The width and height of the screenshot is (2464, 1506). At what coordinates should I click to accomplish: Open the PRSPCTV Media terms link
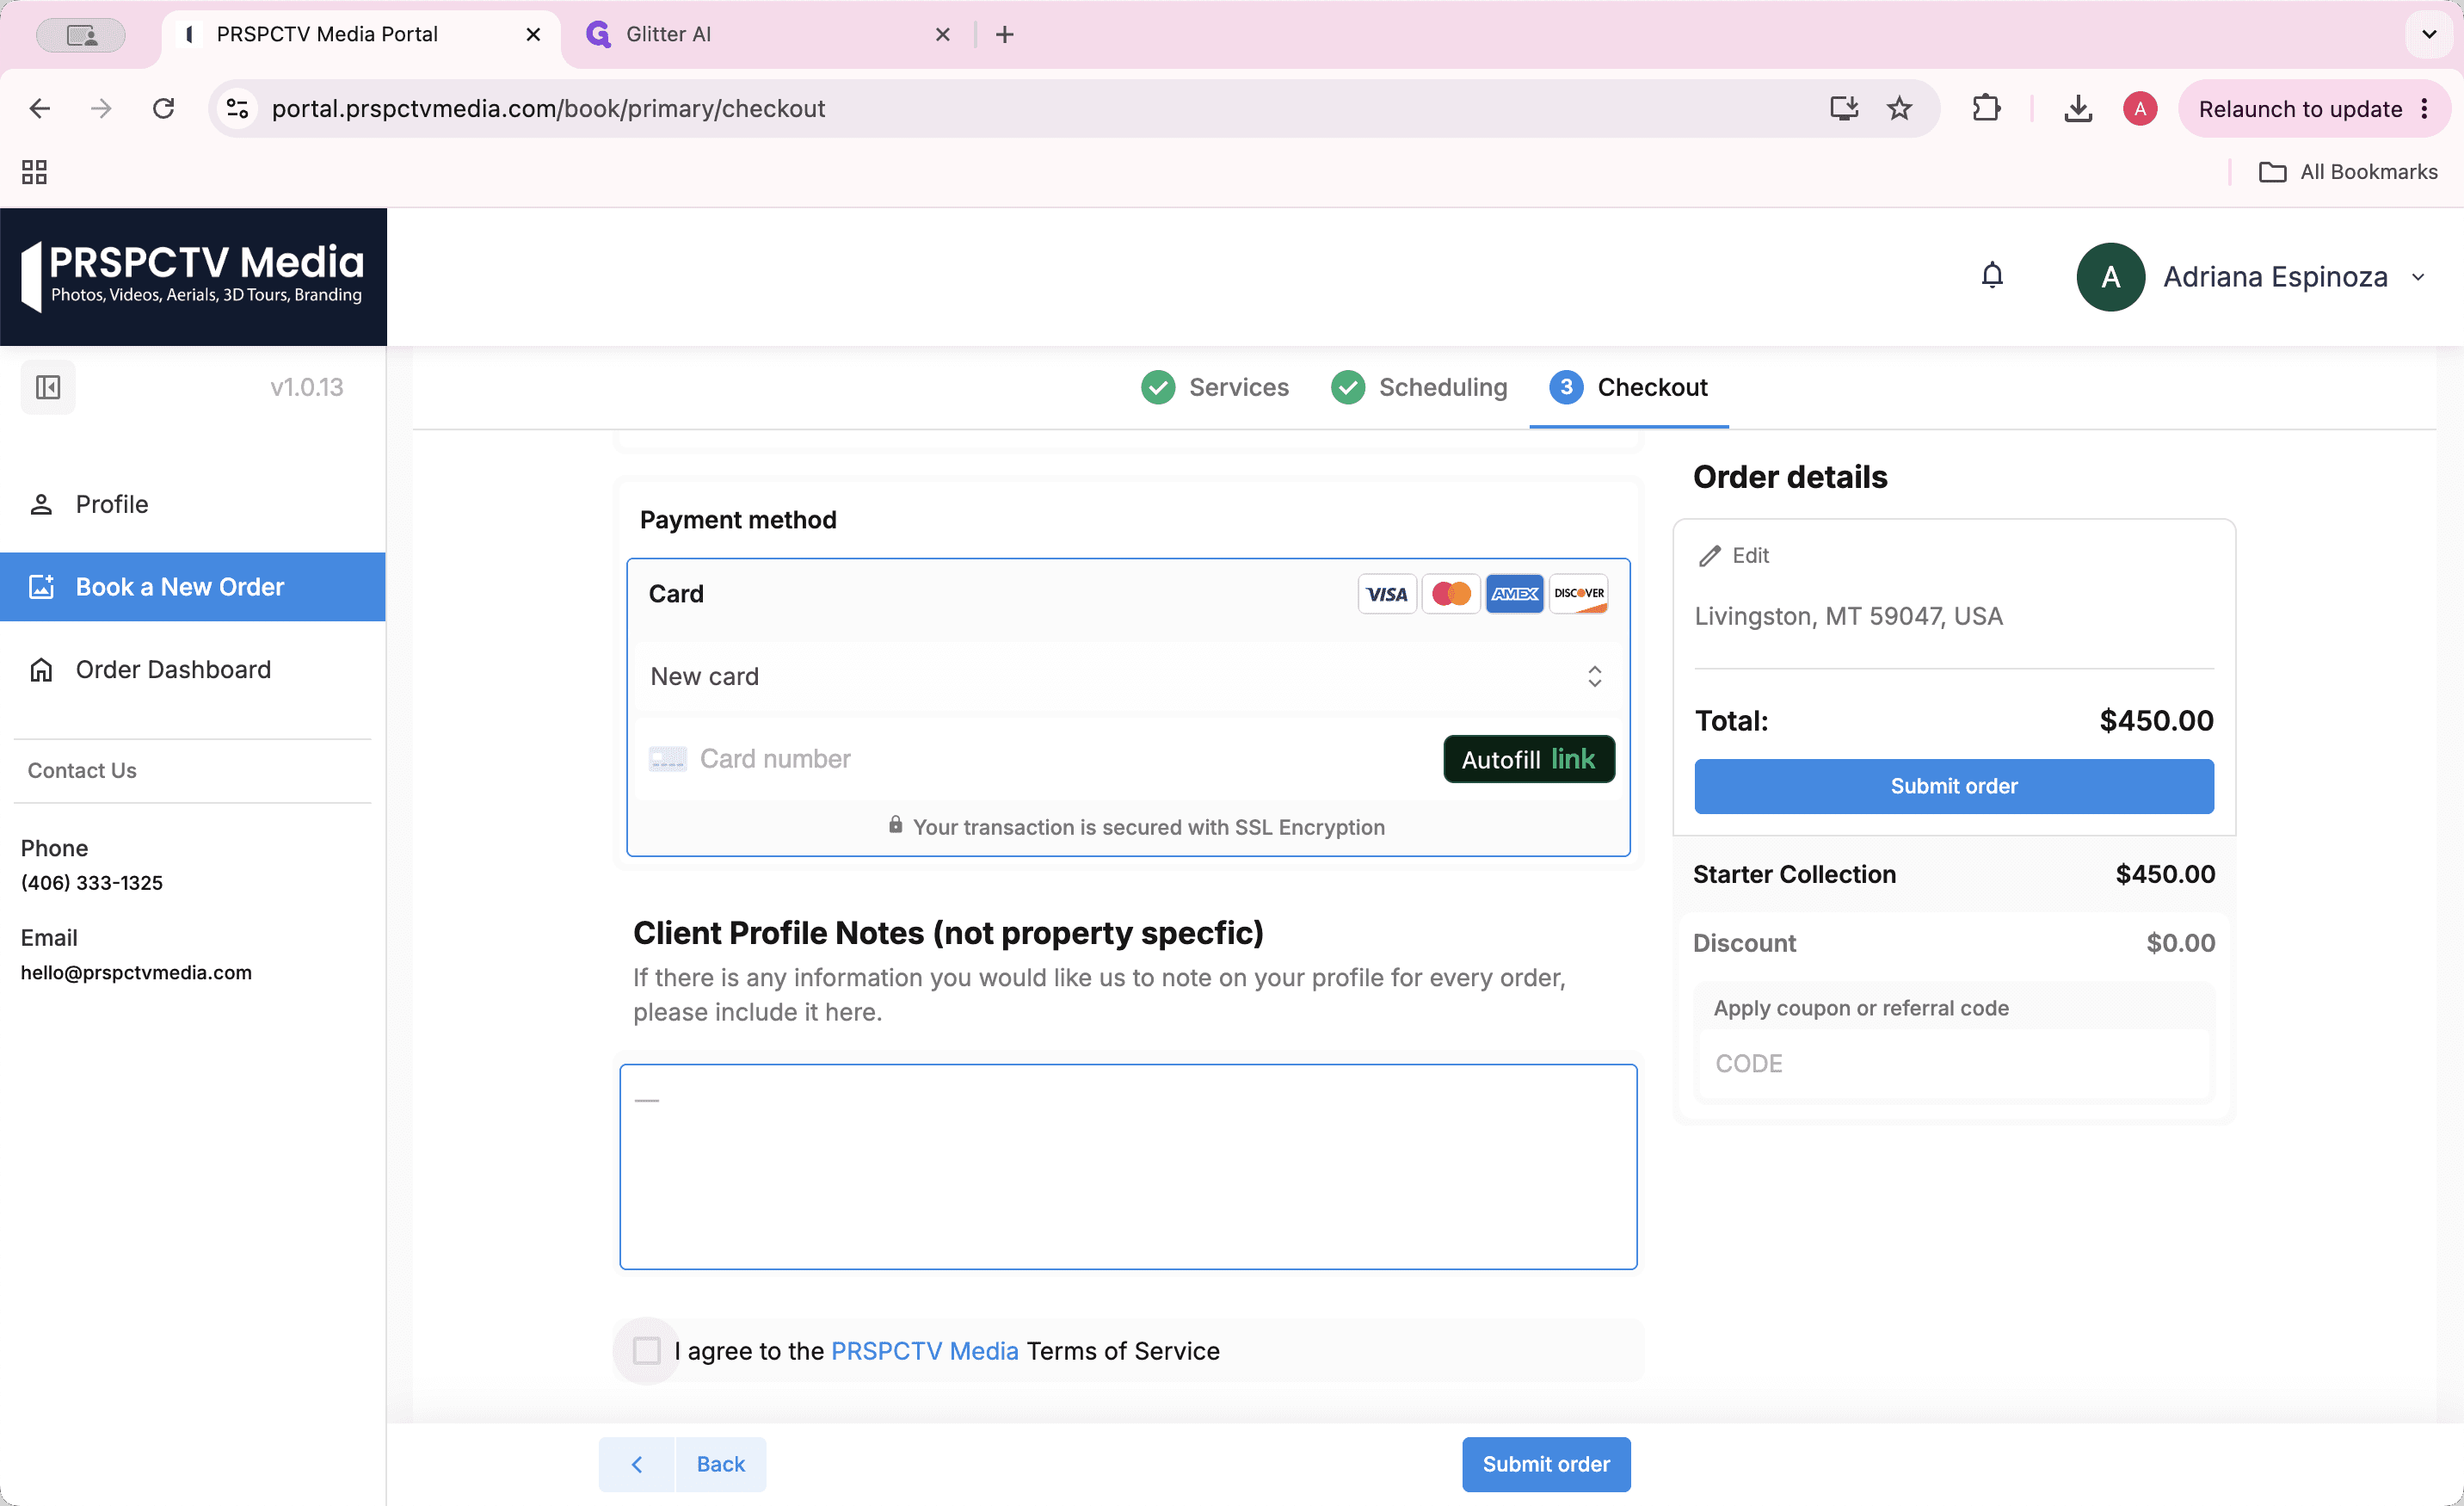(x=925, y=1351)
